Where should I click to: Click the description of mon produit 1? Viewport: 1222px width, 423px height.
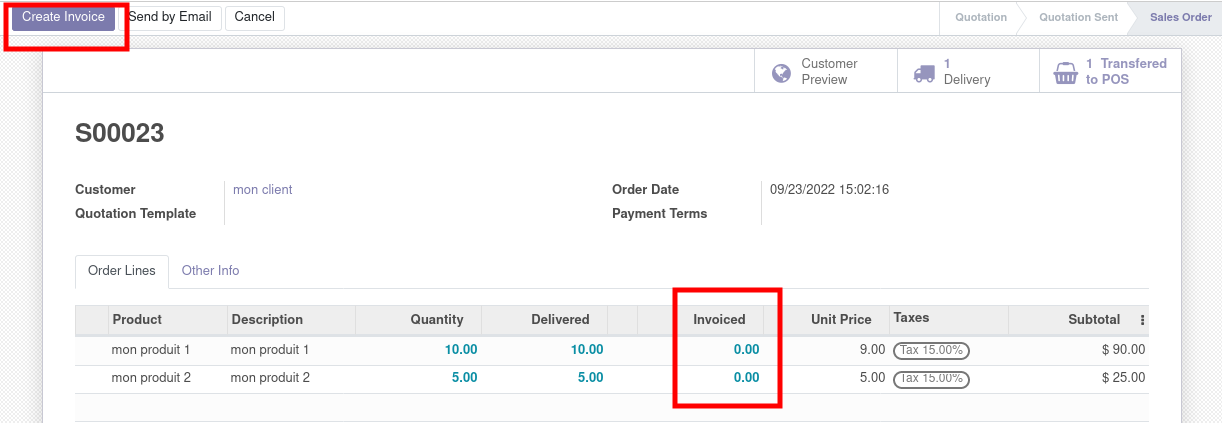270,350
